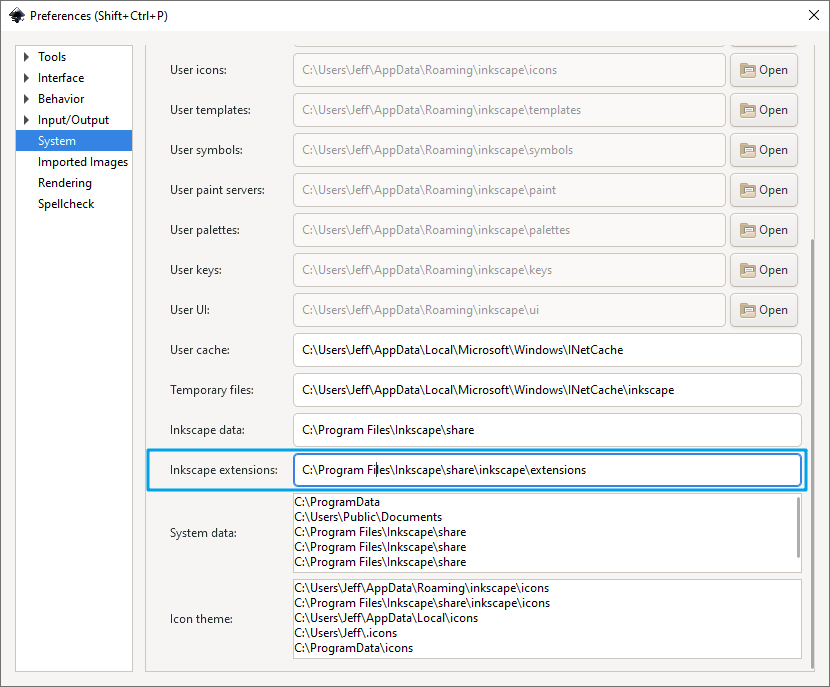Open the User palettes folder

[764, 230]
